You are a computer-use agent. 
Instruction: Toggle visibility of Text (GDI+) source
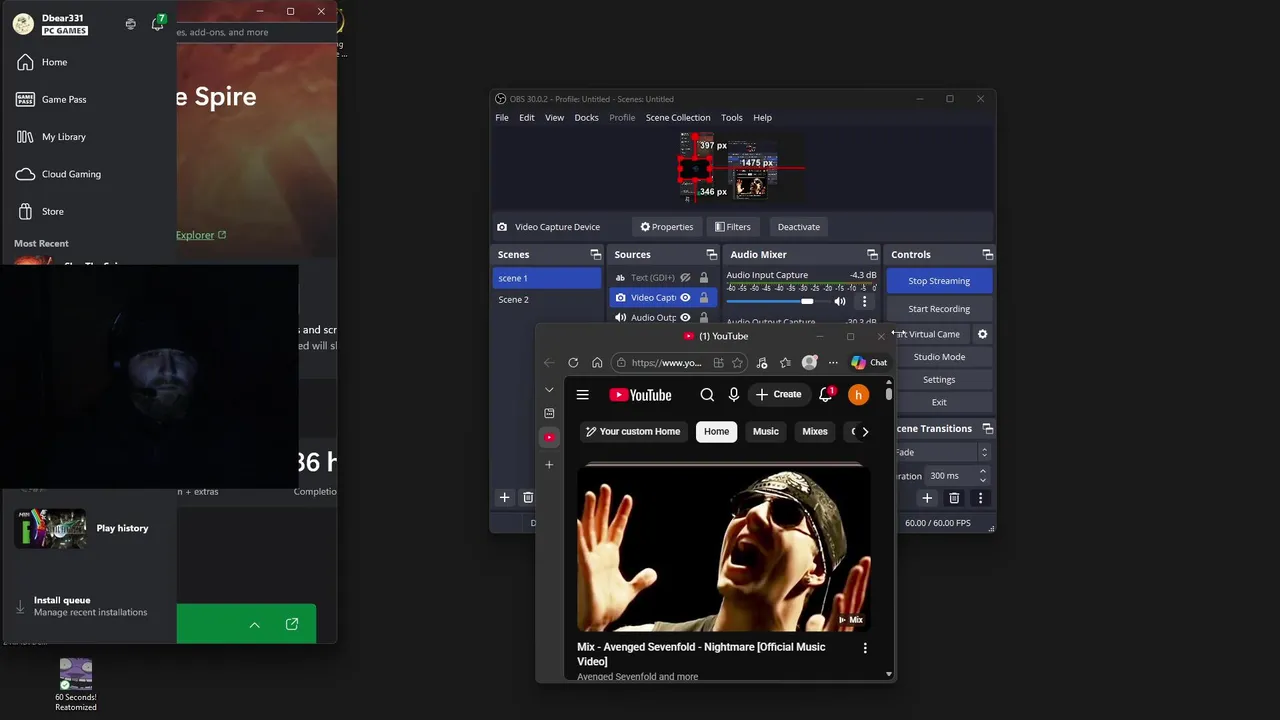click(x=685, y=278)
